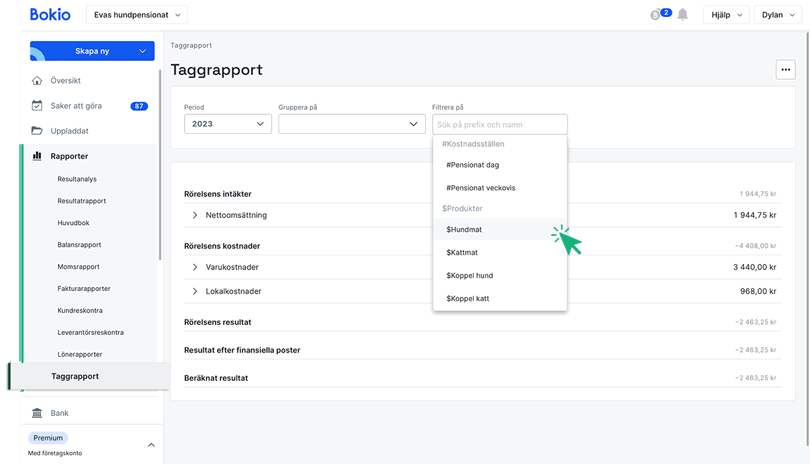The image size is (810, 464).
Task: Click the Översikt house icon
Action: click(37, 81)
